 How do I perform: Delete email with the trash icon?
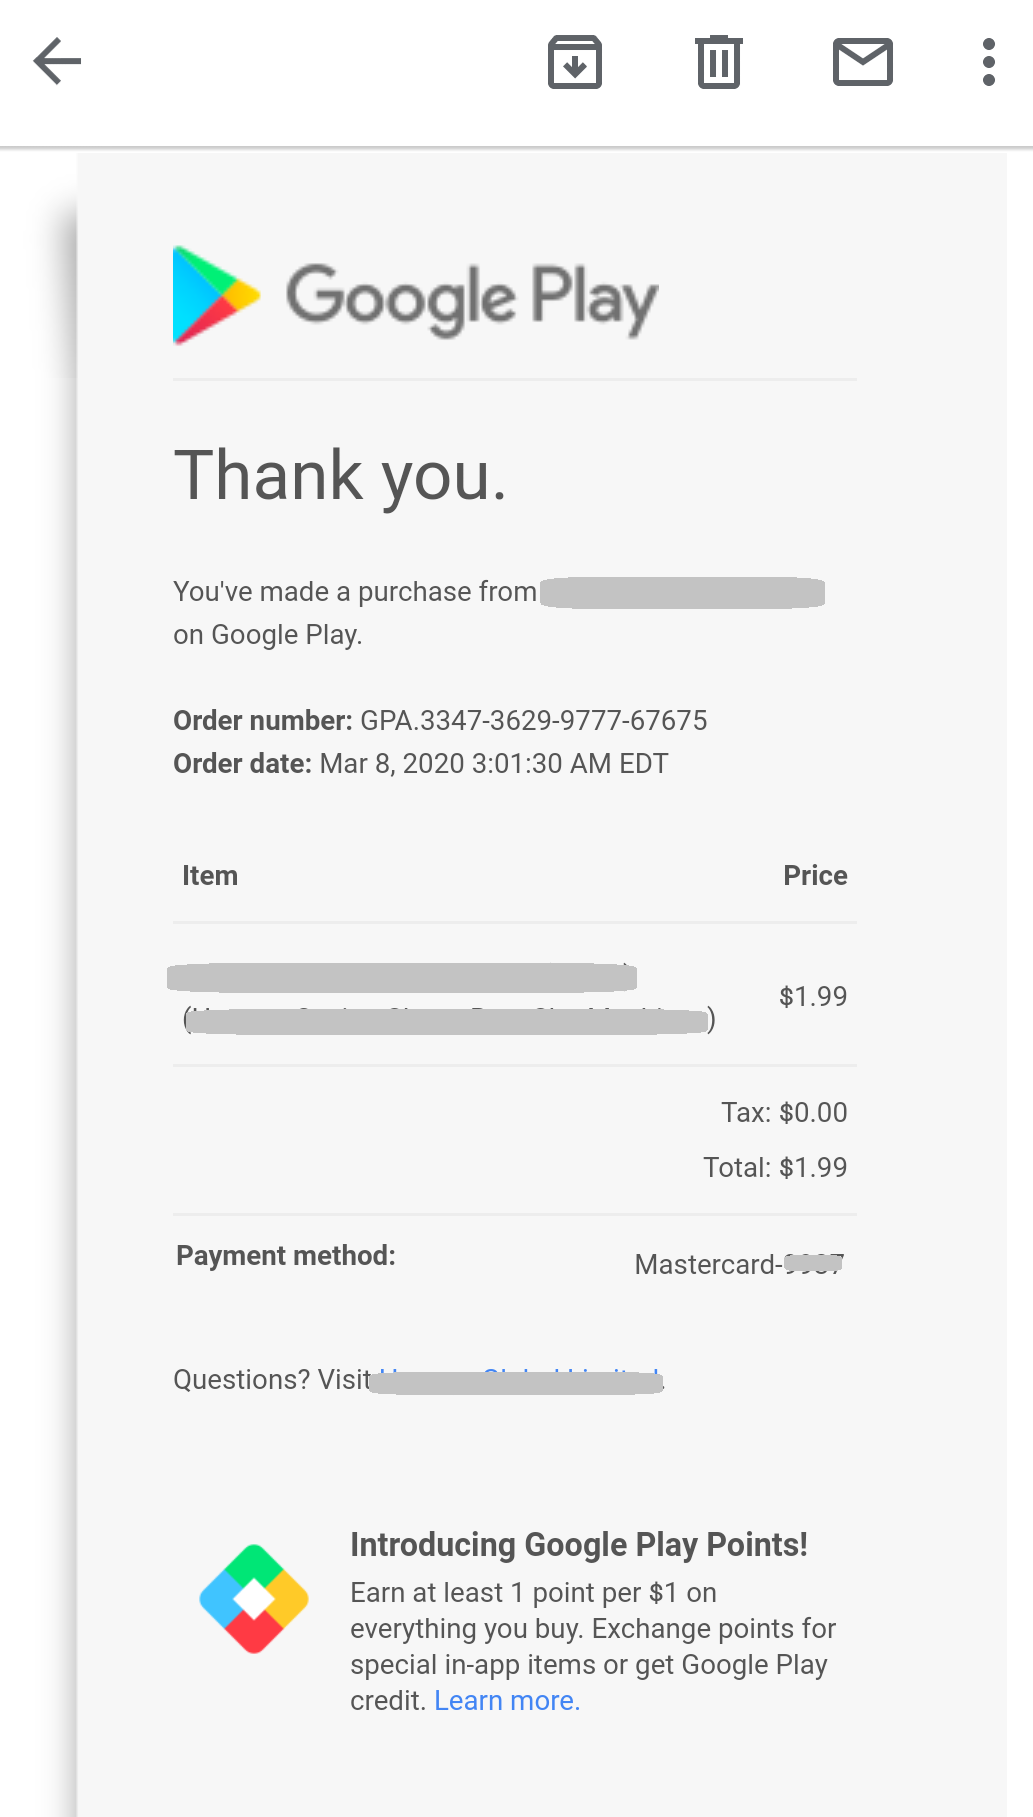click(718, 62)
